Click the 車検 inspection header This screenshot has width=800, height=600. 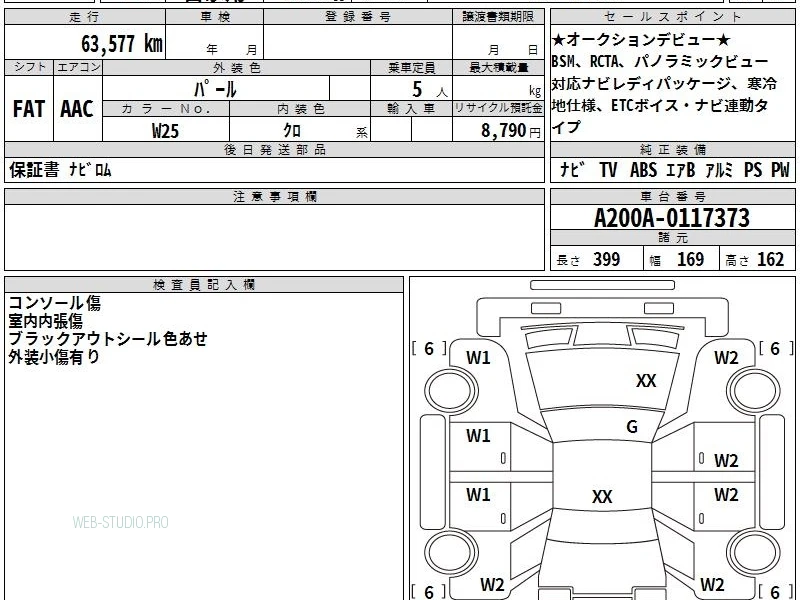pos(215,17)
